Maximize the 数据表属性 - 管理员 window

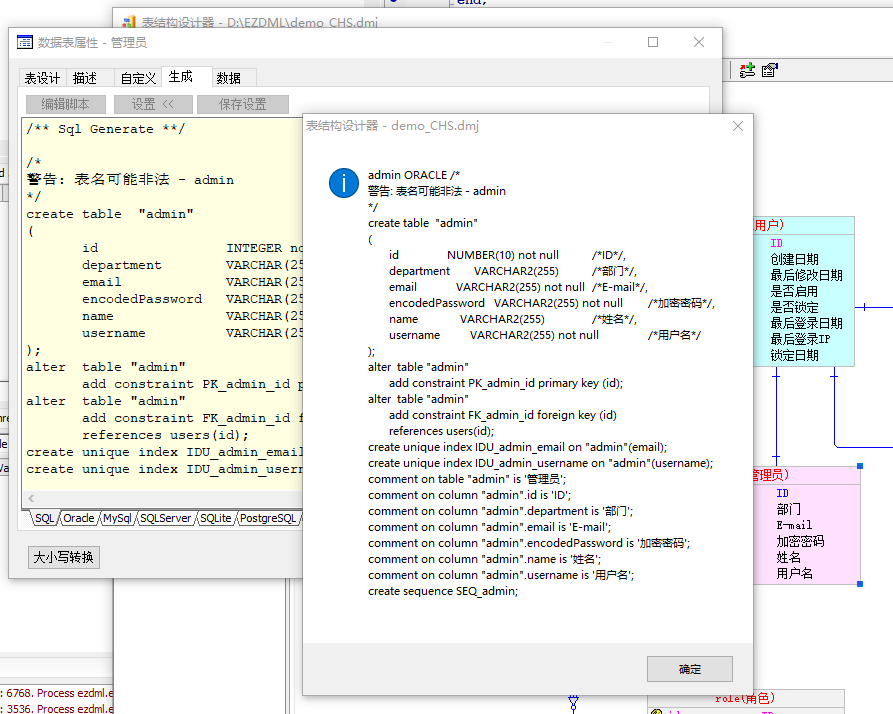(653, 42)
